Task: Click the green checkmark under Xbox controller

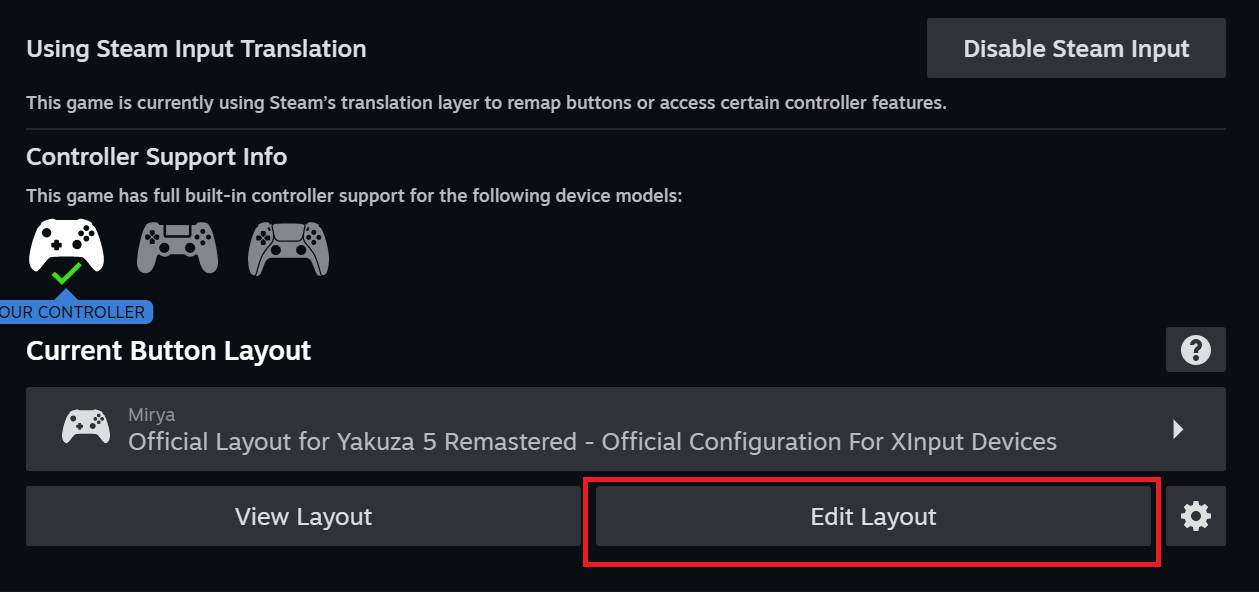Action: pyautogui.click(x=66, y=273)
